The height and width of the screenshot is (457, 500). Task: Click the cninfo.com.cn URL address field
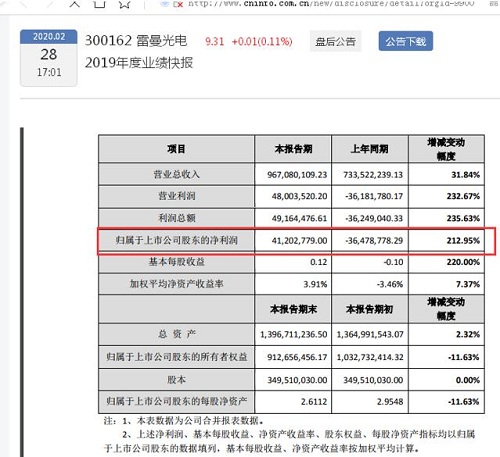click(331, 4)
